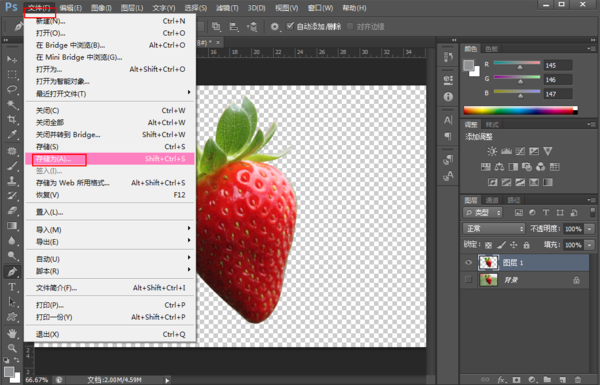The image size is (600, 385).
Task: Select the Lasso tool
Action: [12, 89]
